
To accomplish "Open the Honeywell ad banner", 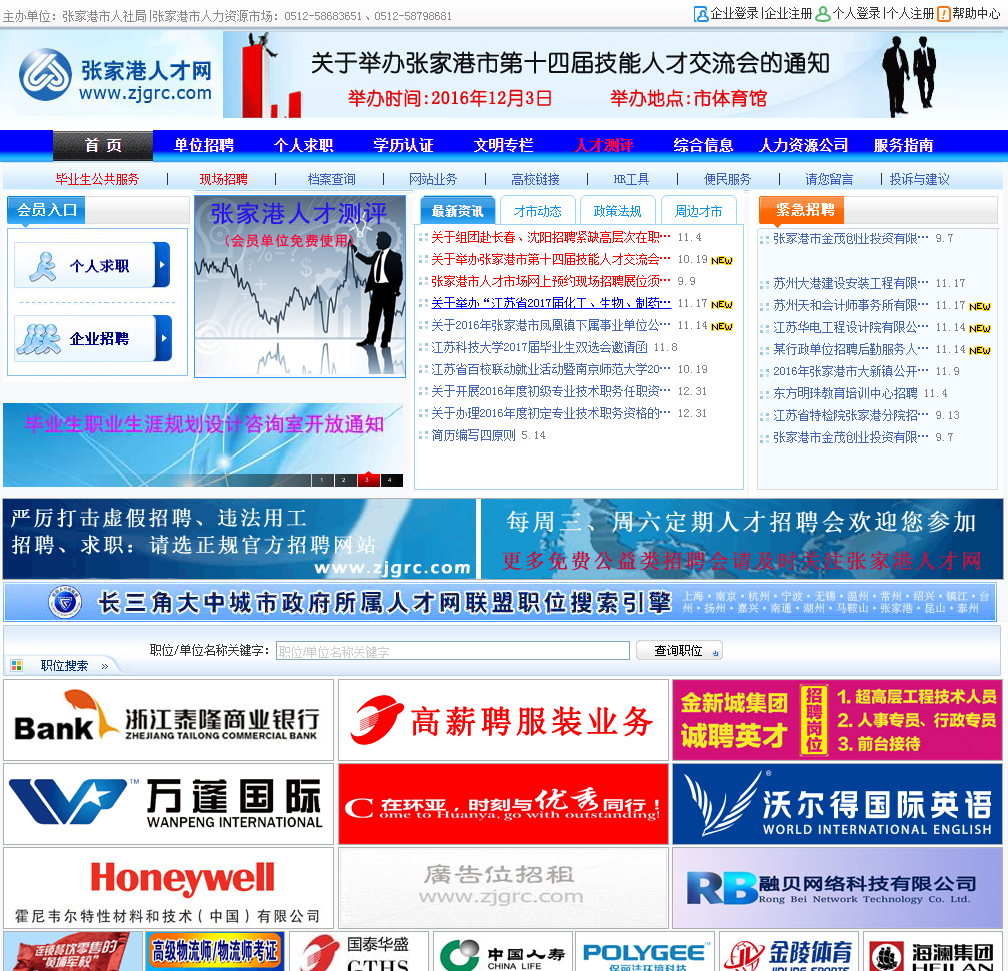I will point(168,887).
